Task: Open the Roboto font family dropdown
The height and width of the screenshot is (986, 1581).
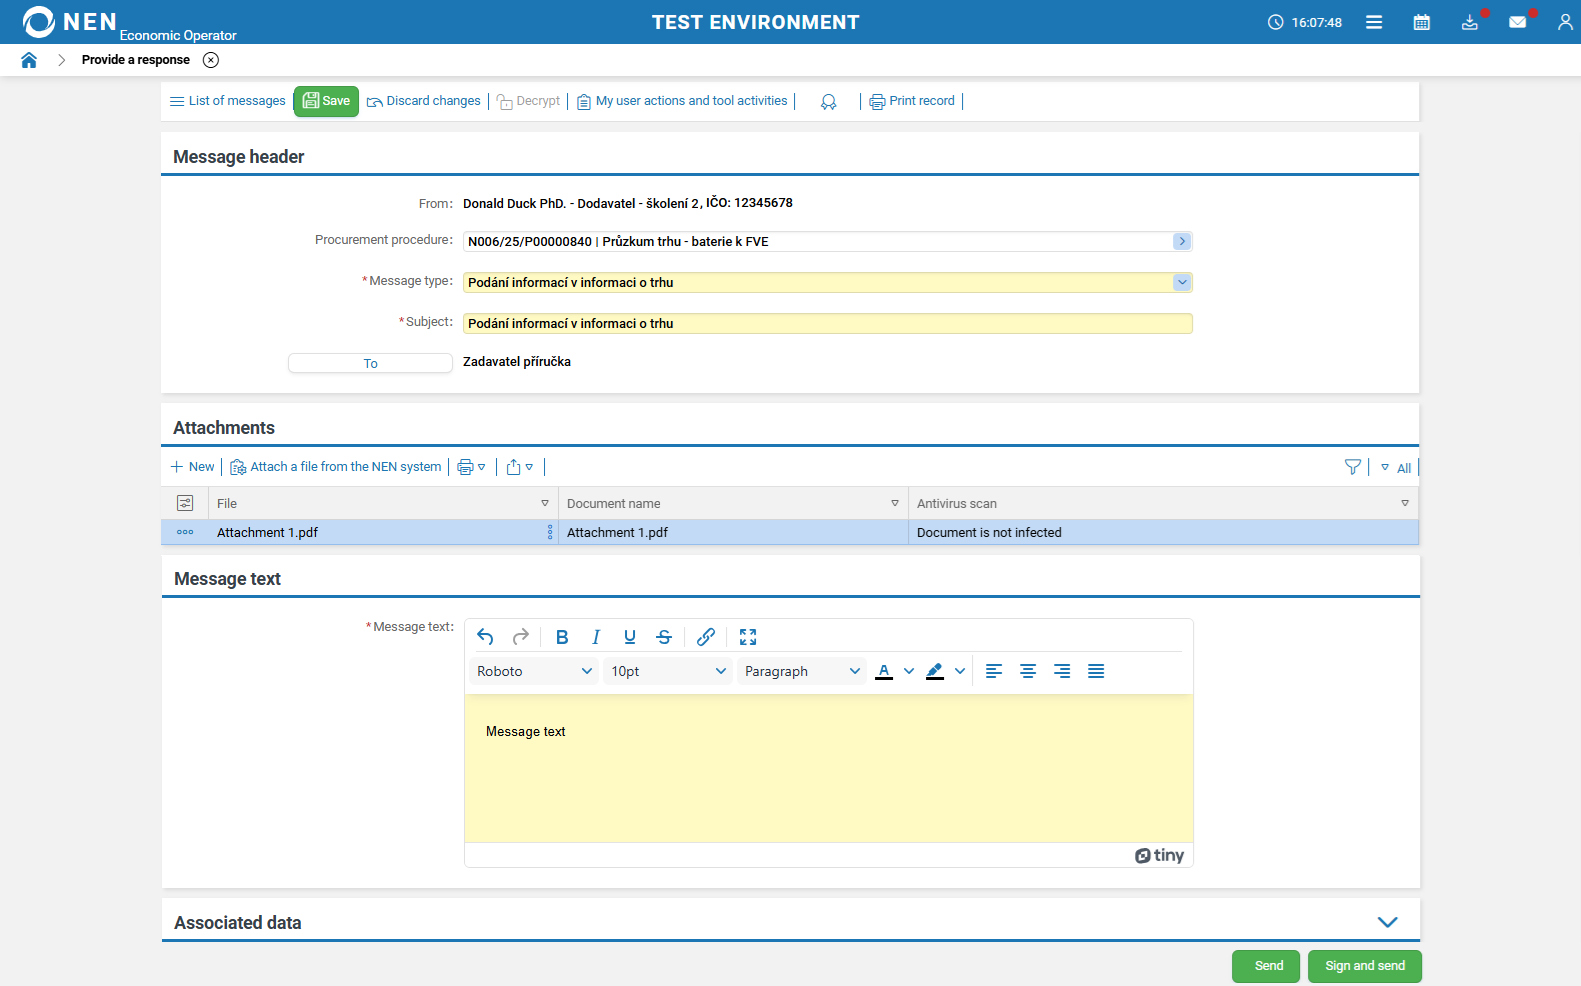Action: 534,671
